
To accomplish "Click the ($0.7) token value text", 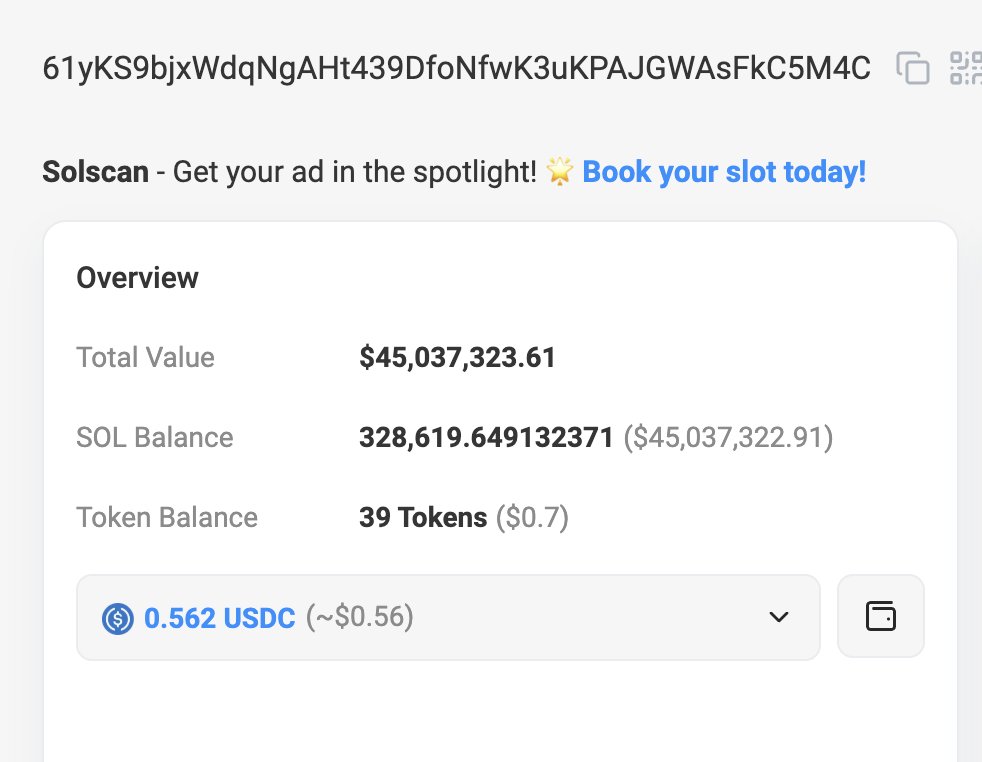I will [x=532, y=517].
